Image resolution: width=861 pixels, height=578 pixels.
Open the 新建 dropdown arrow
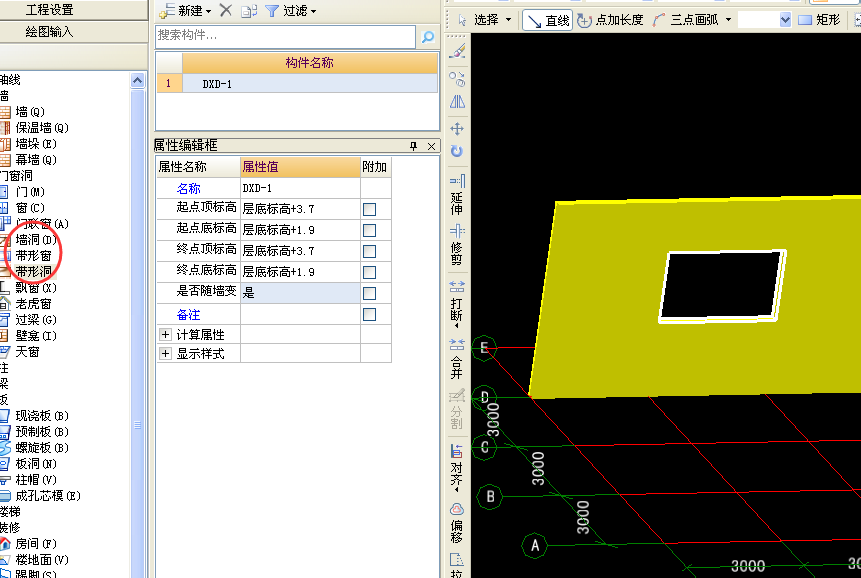209,12
